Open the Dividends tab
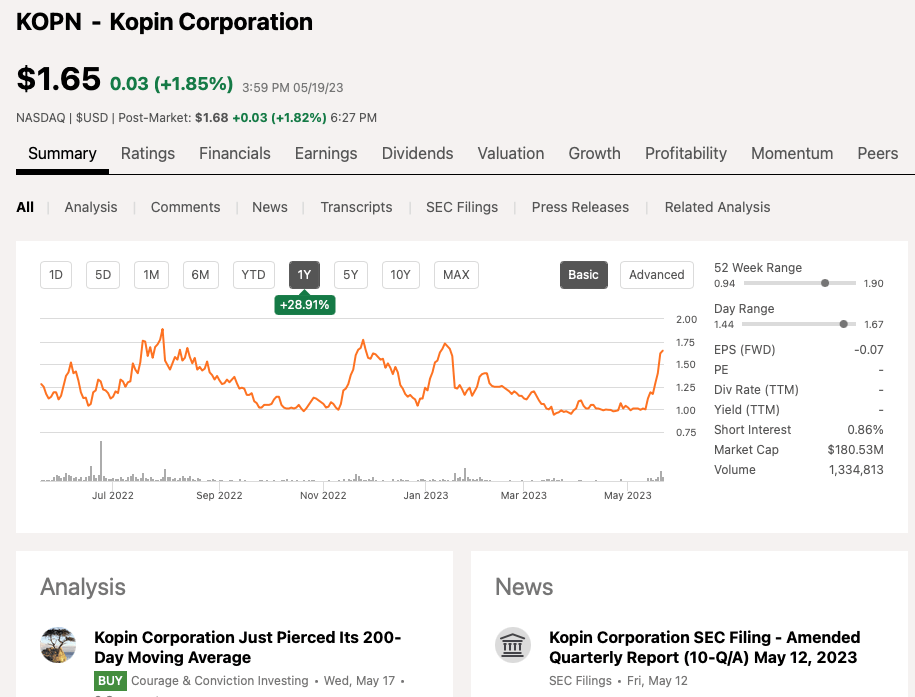 (x=417, y=153)
